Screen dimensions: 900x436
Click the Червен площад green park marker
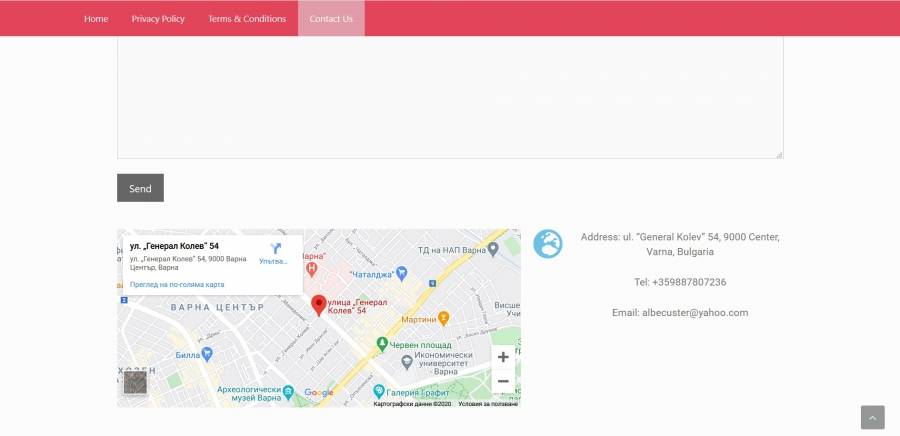382,343
